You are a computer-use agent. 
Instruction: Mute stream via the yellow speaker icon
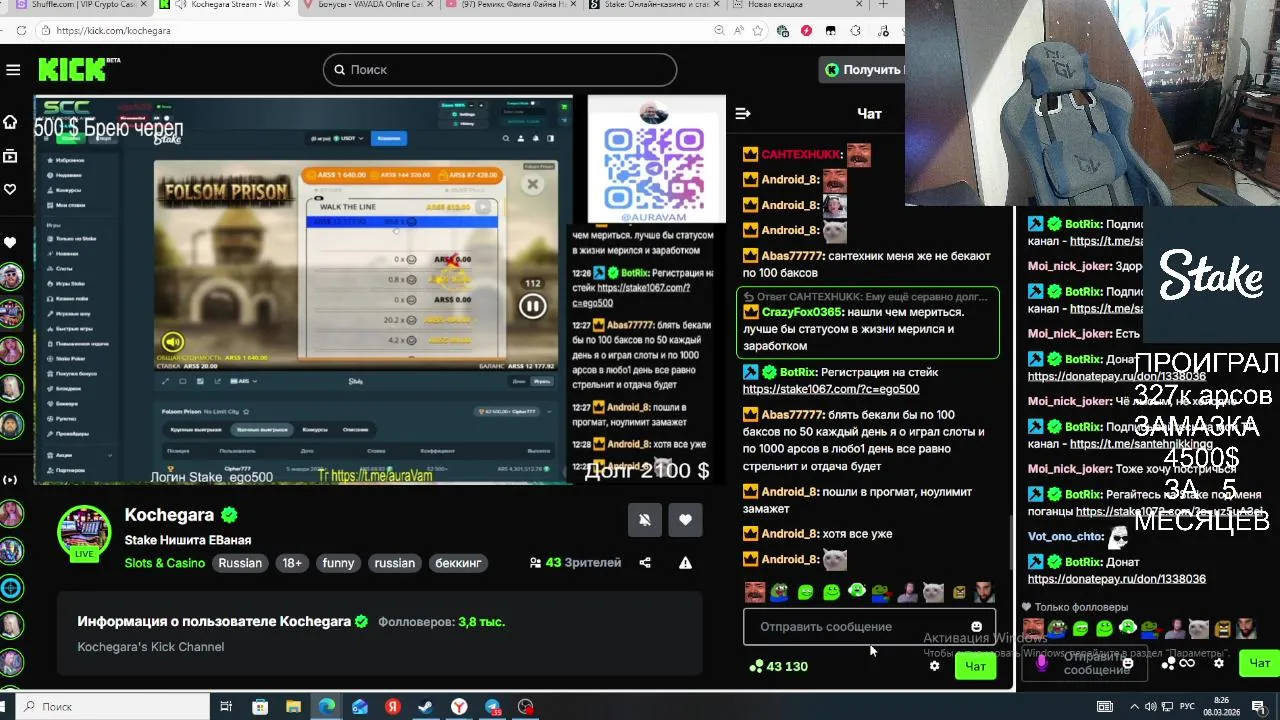click(173, 343)
